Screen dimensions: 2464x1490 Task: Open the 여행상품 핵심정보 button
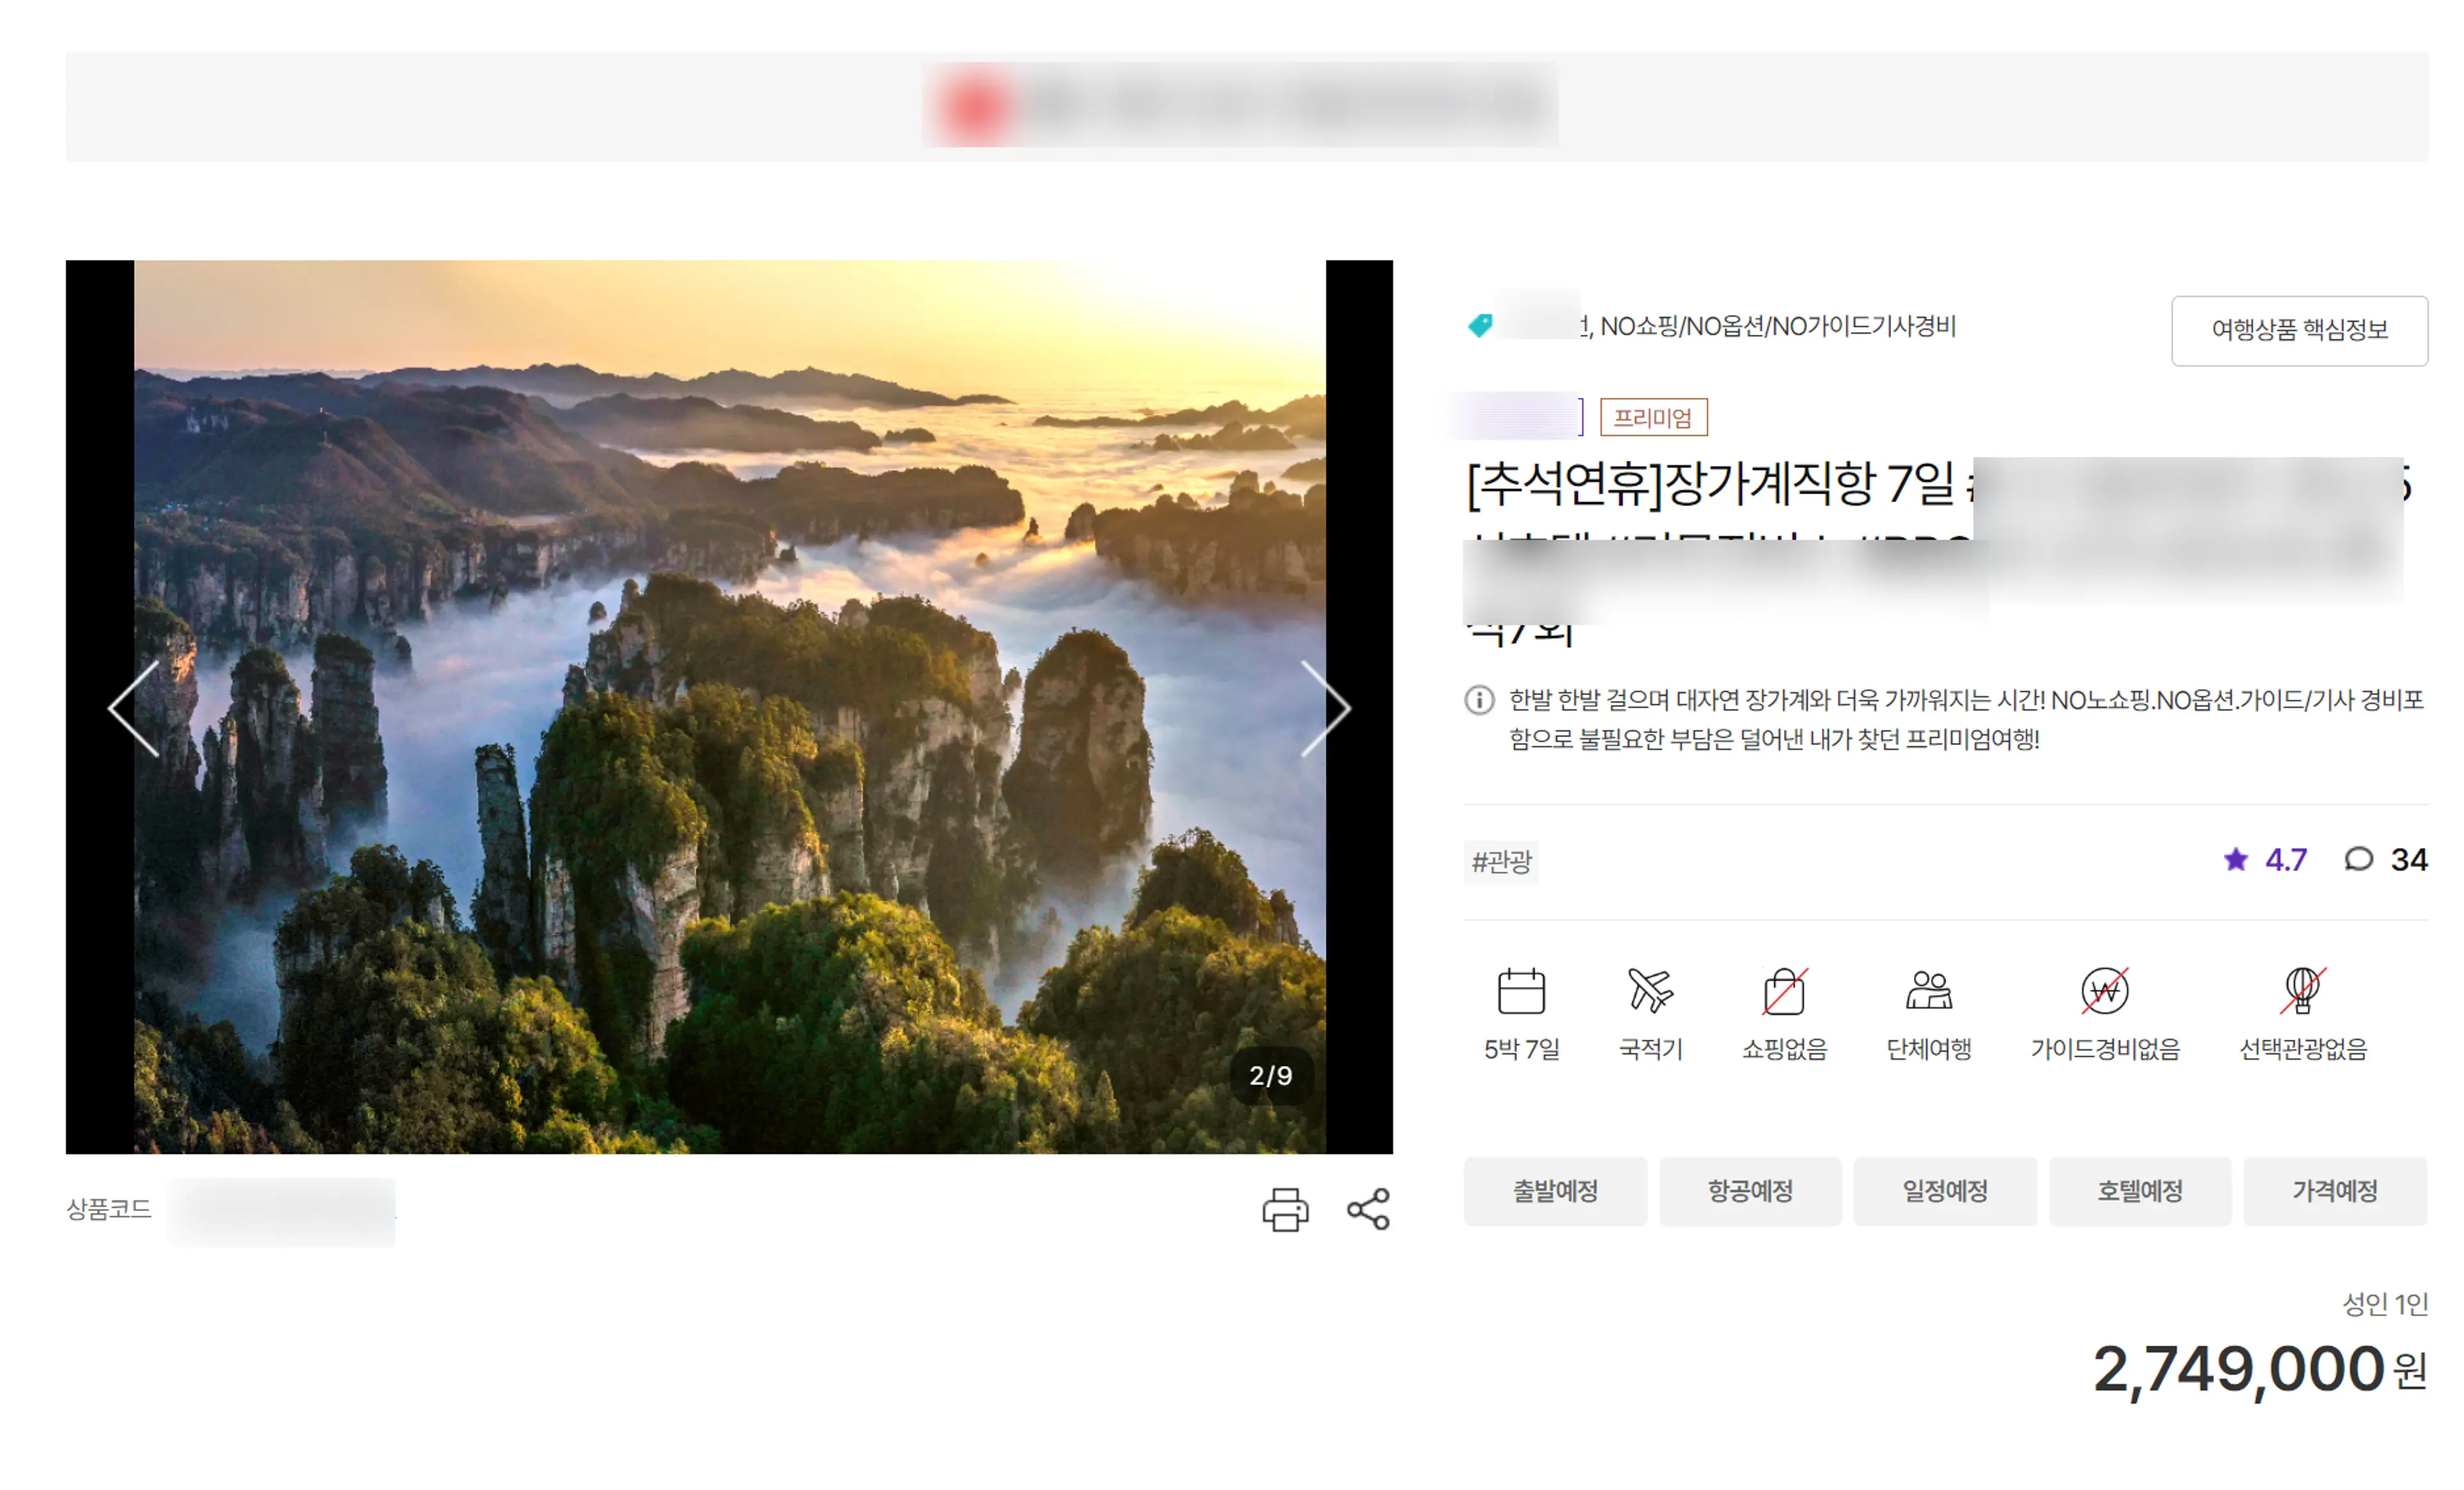[2299, 330]
